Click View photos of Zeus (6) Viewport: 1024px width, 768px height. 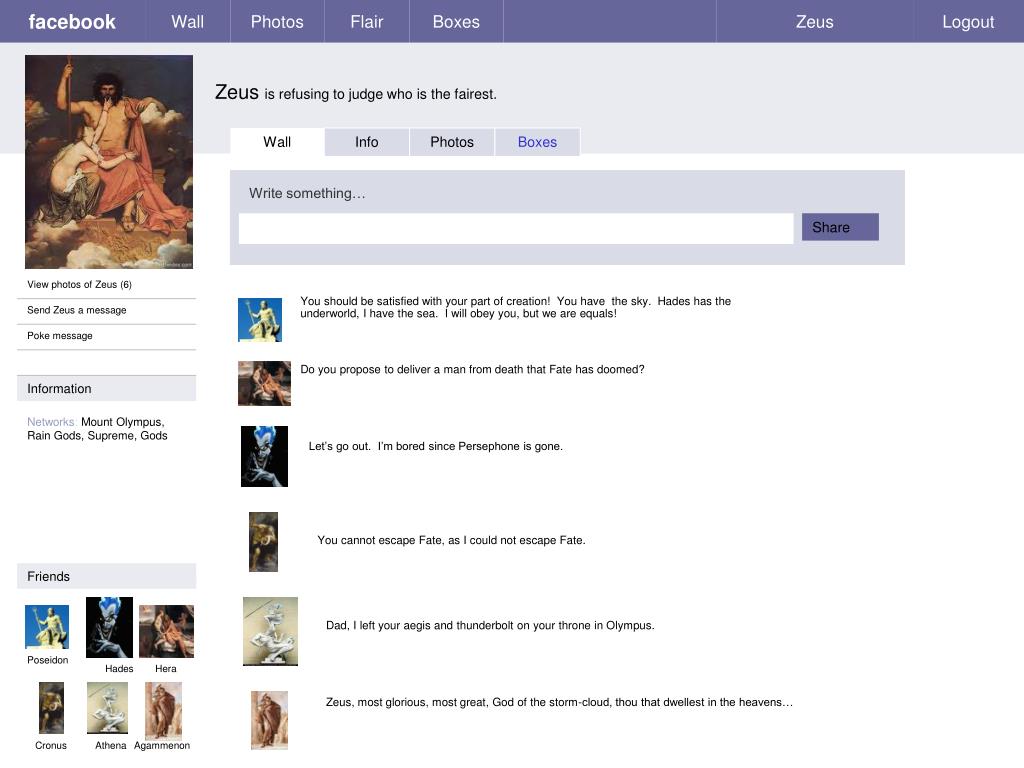click(x=80, y=285)
